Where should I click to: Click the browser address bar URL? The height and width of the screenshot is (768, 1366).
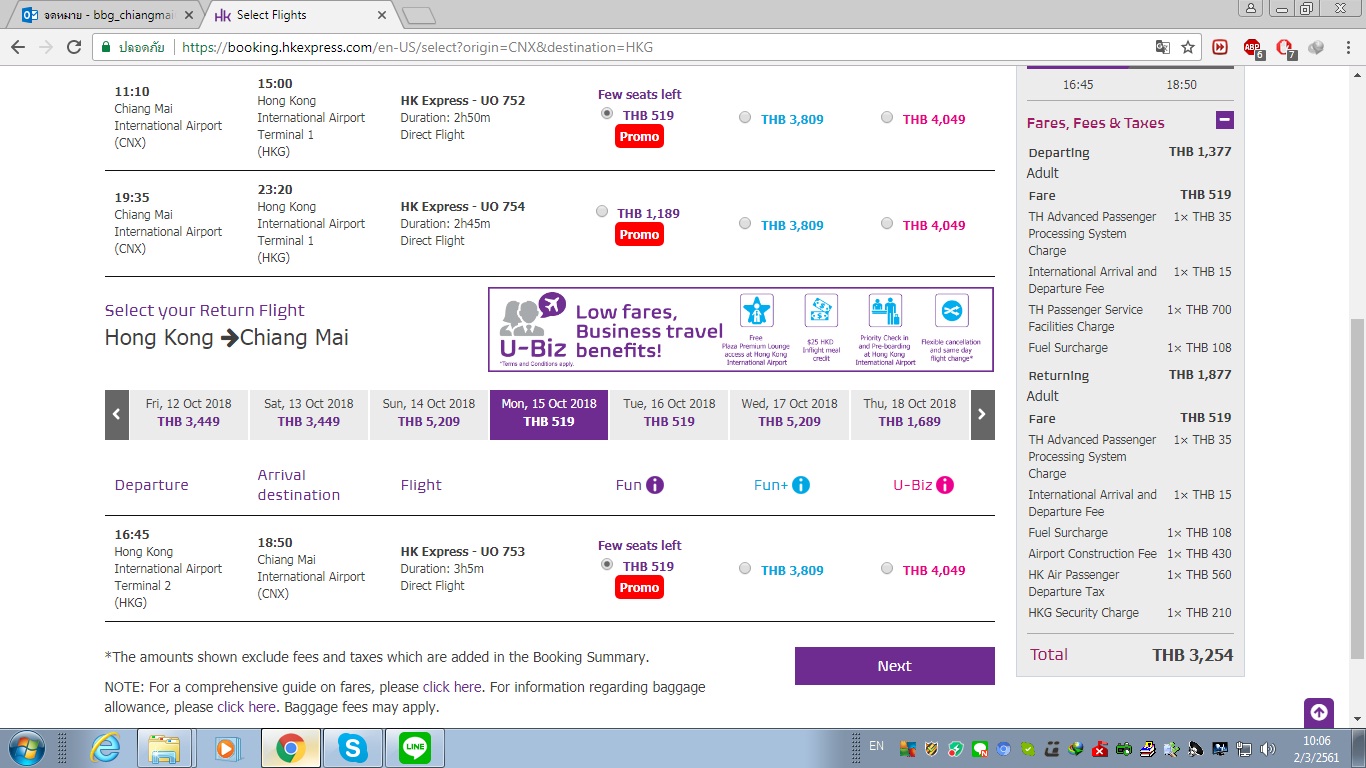coord(417,47)
